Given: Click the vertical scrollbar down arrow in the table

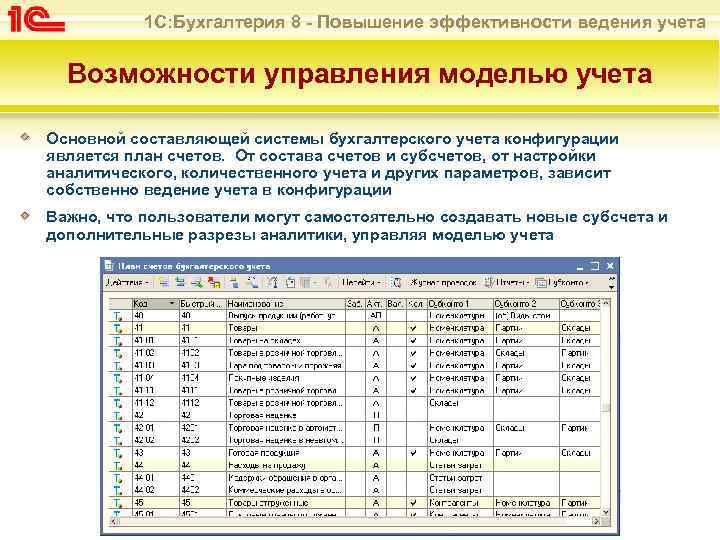Looking at the screenshot, I should [x=606, y=512].
